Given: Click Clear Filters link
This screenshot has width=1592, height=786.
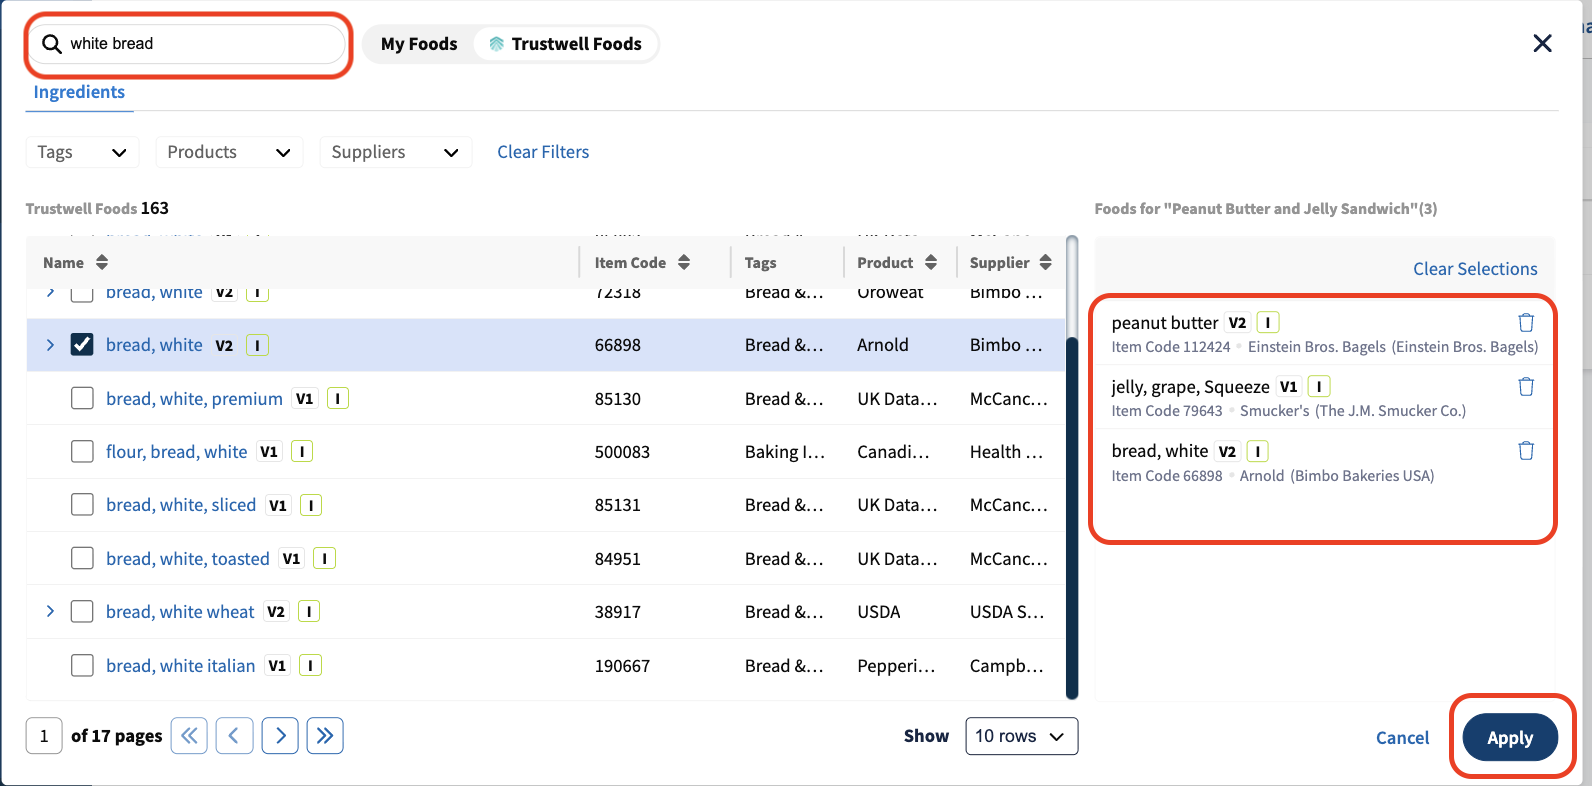Looking at the screenshot, I should point(543,152).
